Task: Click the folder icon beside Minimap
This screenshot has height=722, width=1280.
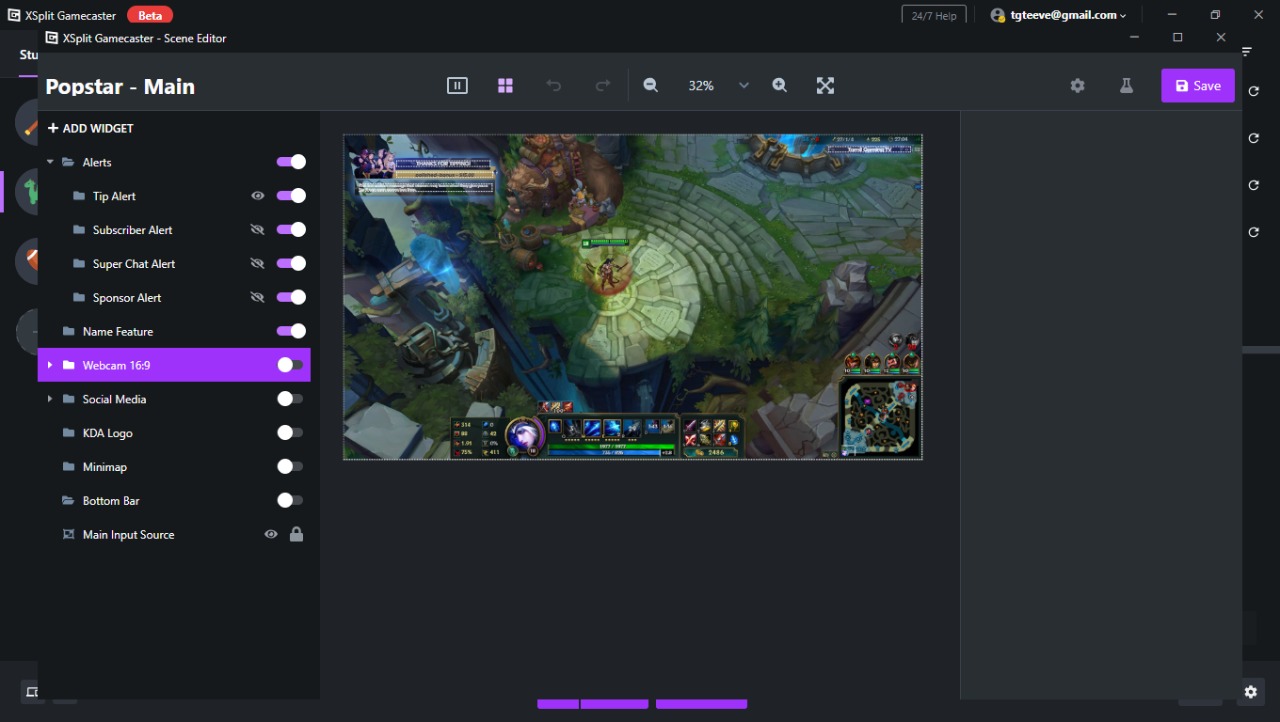Action: [68, 467]
